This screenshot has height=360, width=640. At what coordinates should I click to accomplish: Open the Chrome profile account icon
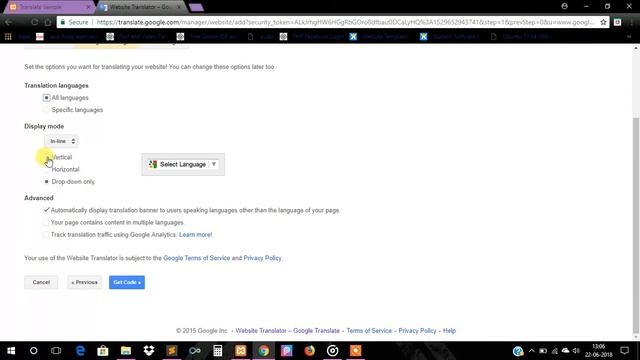564,7
